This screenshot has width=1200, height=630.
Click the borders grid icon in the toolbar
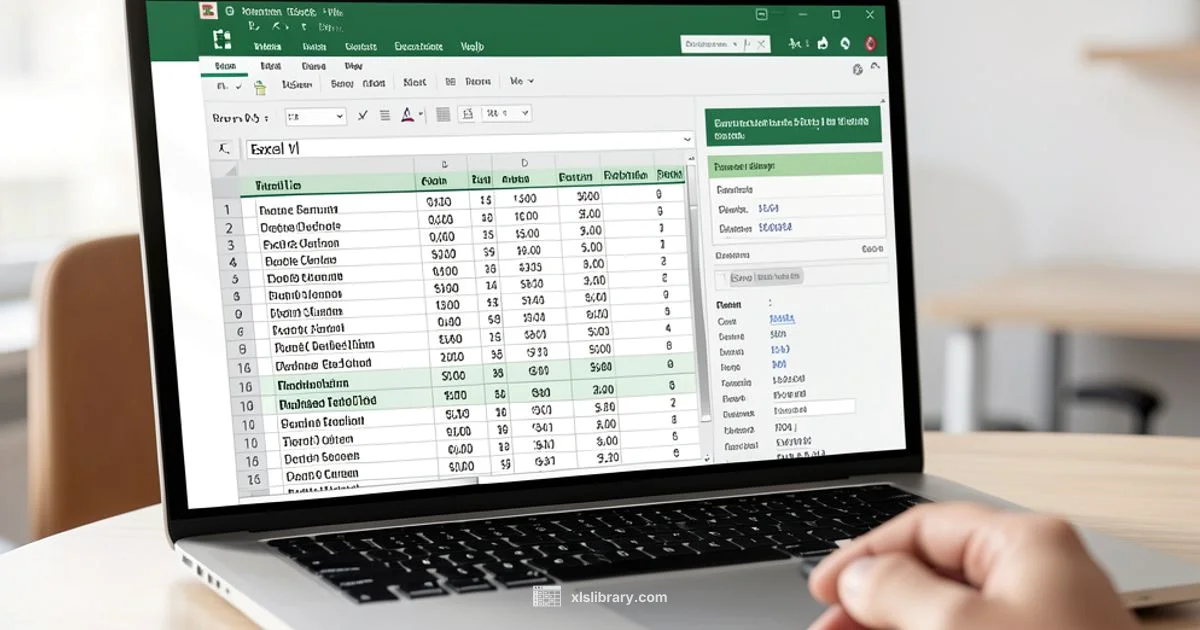pyautogui.click(x=442, y=115)
